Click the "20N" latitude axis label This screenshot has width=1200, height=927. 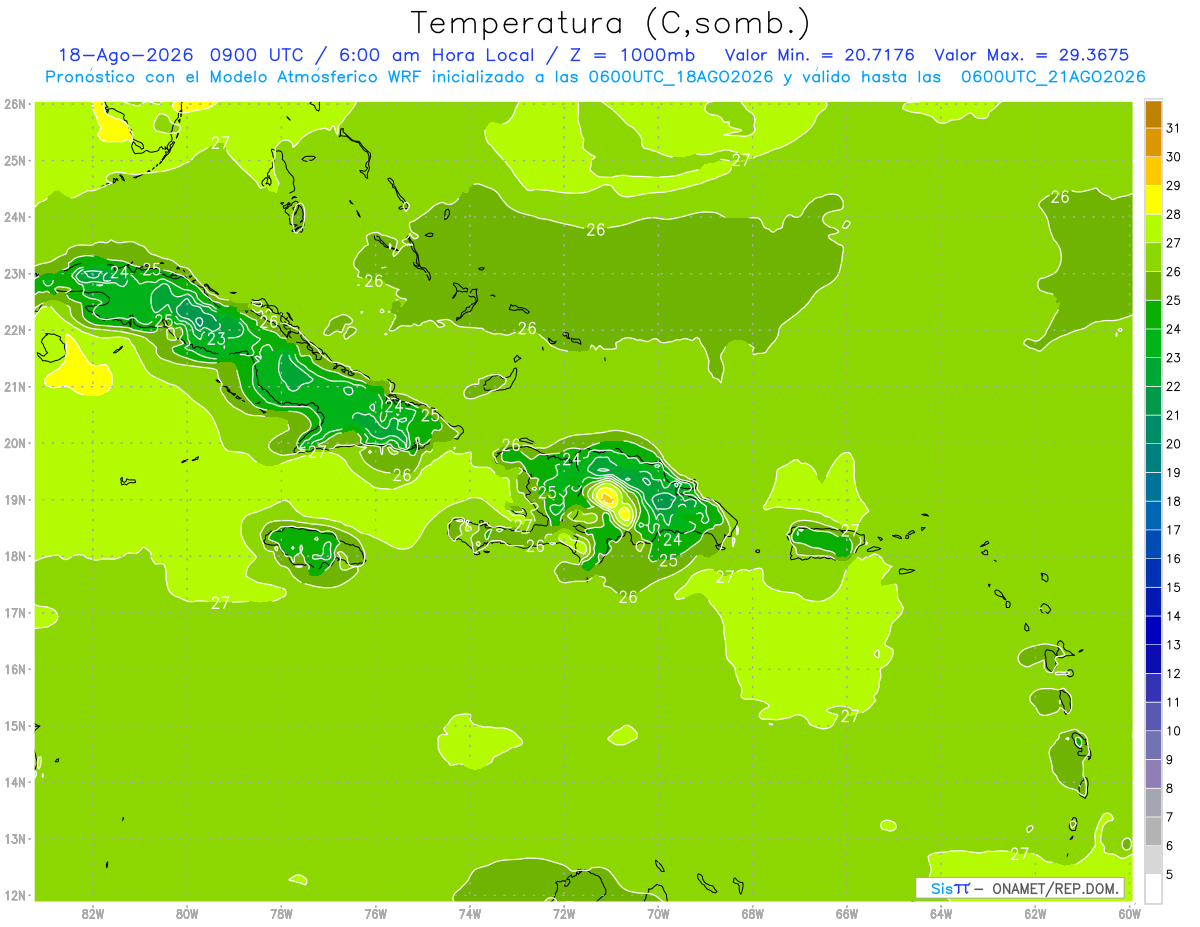coord(15,443)
